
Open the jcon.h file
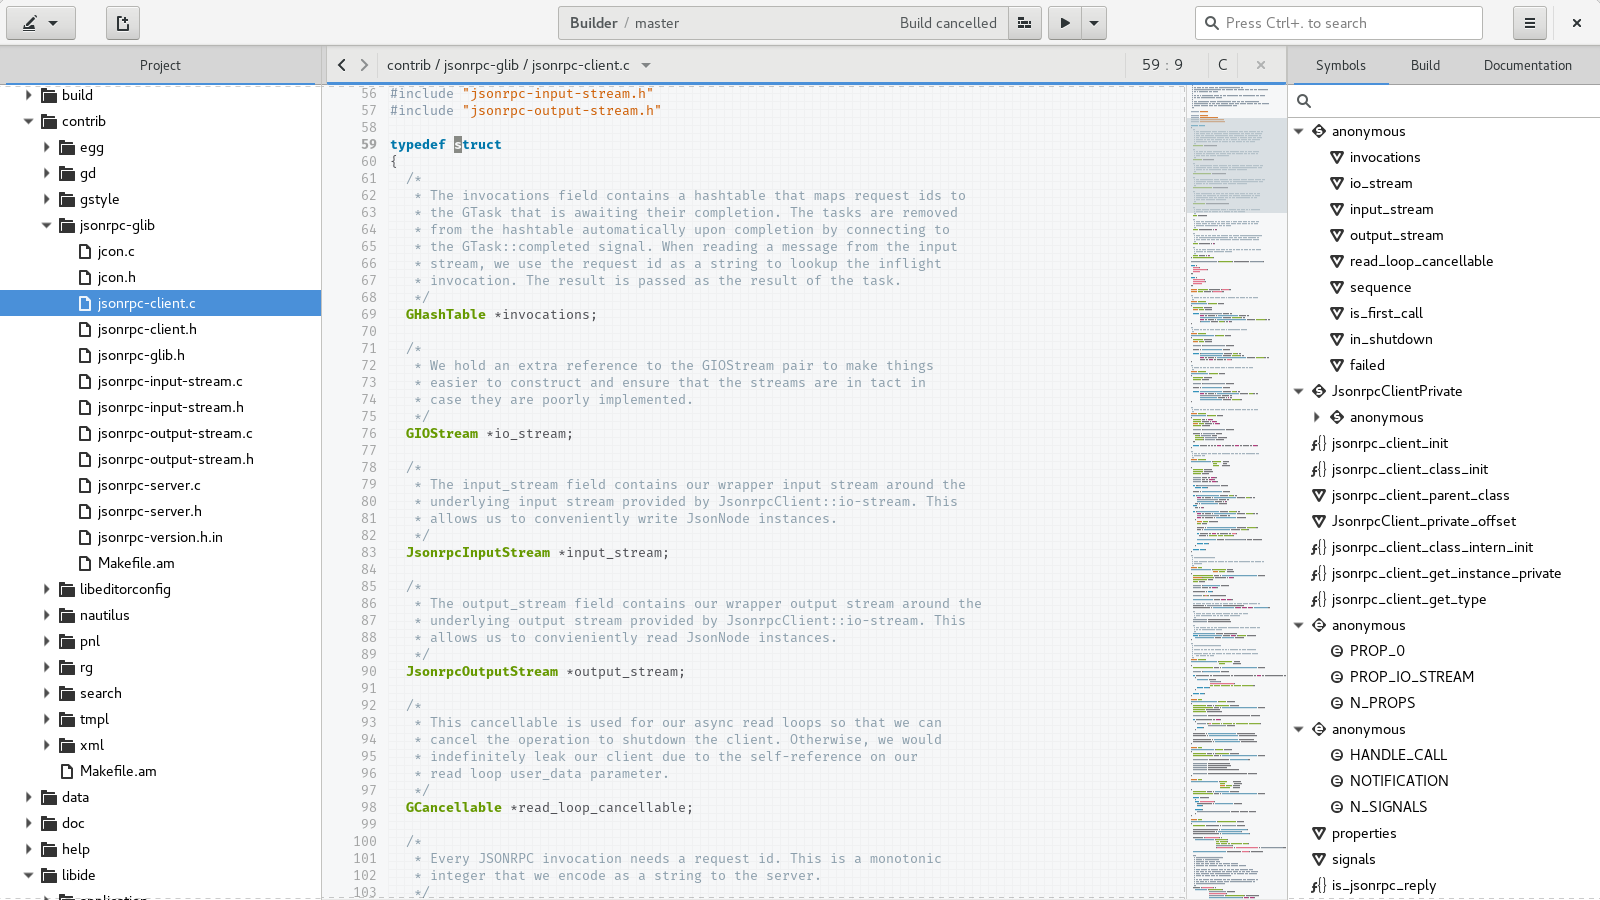[116, 277]
